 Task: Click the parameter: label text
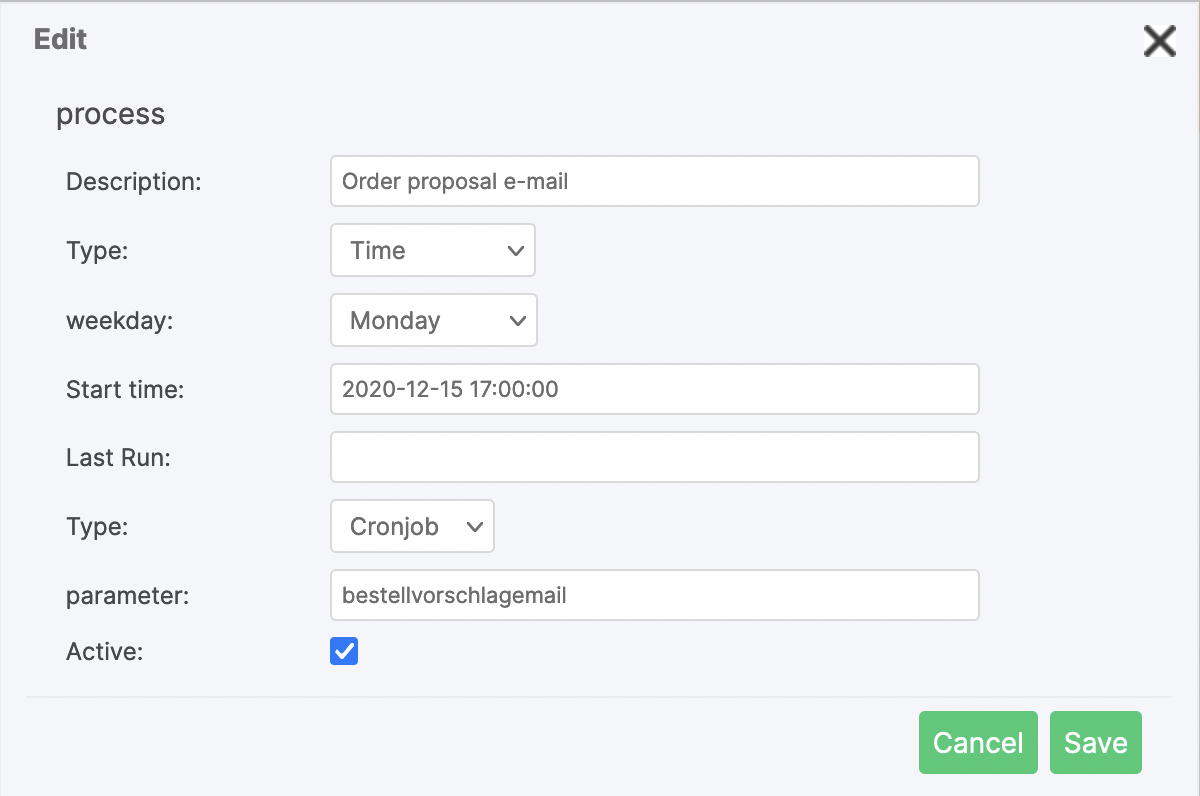pos(127,595)
